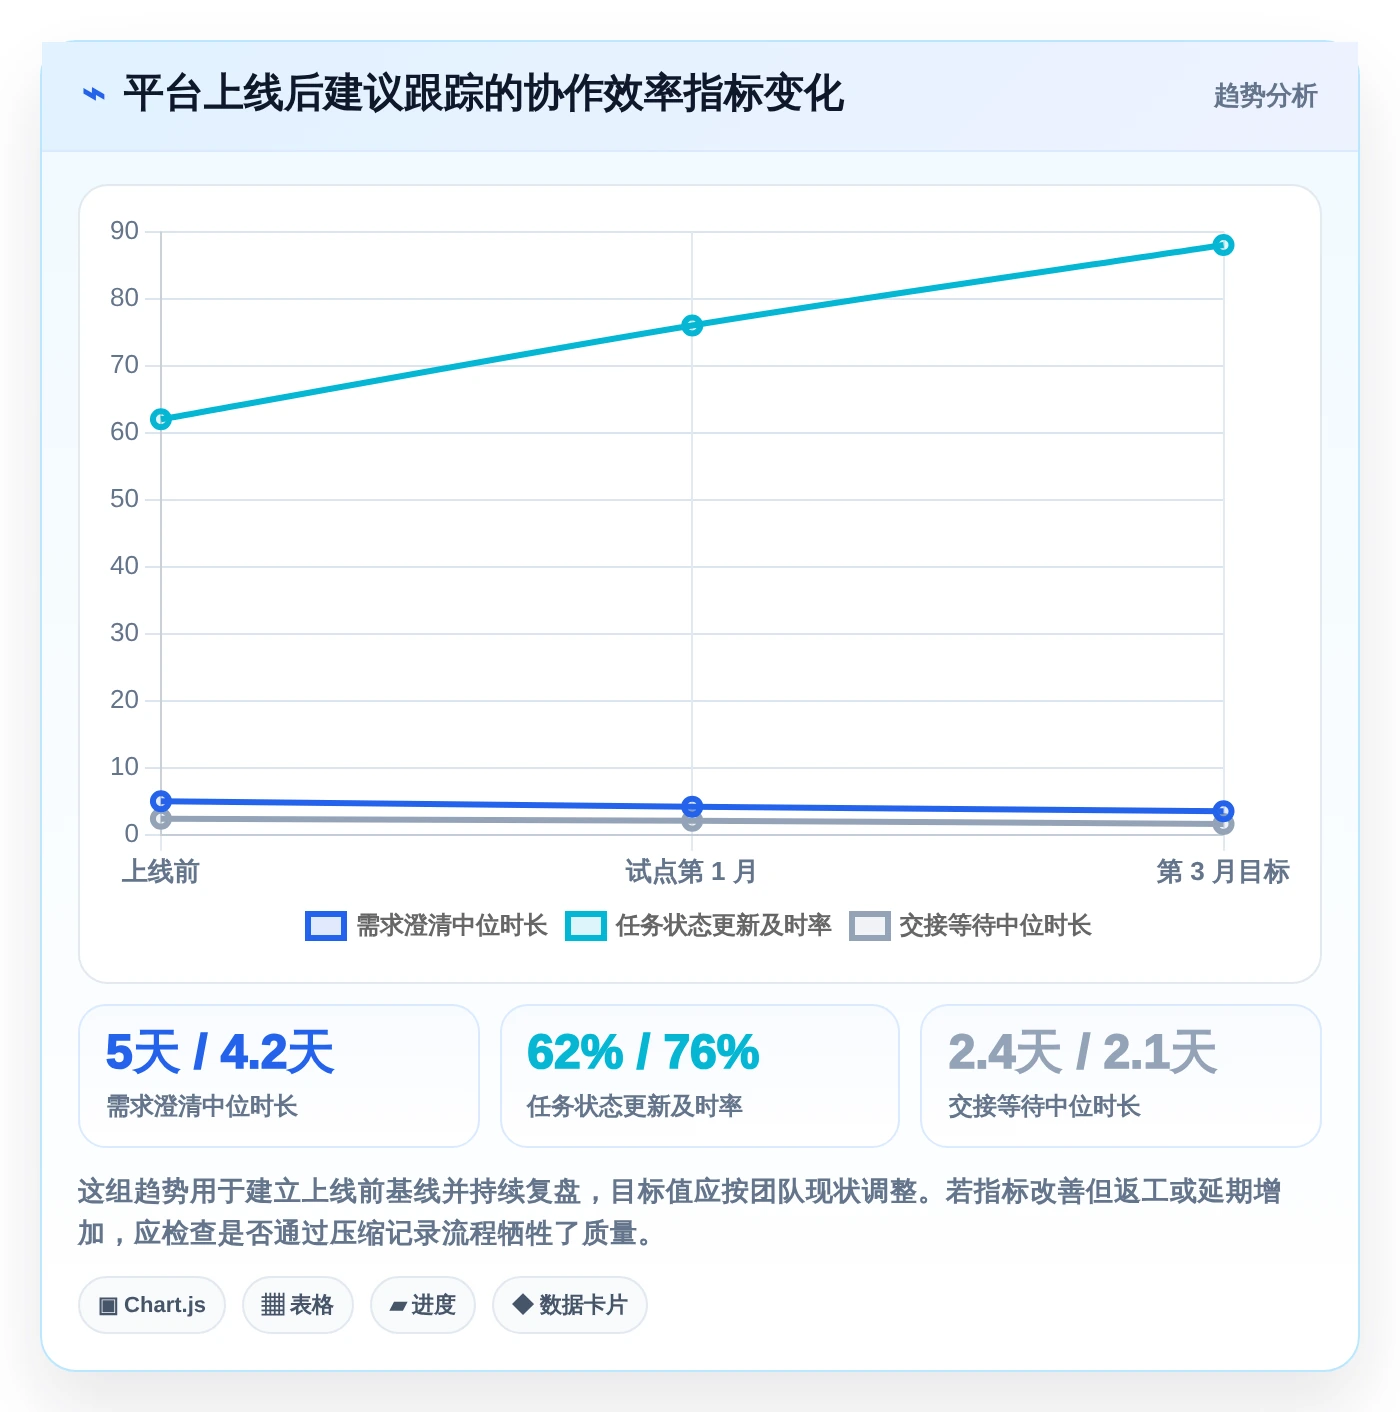Click the gray data point at 试点第 1 月

point(692,821)
